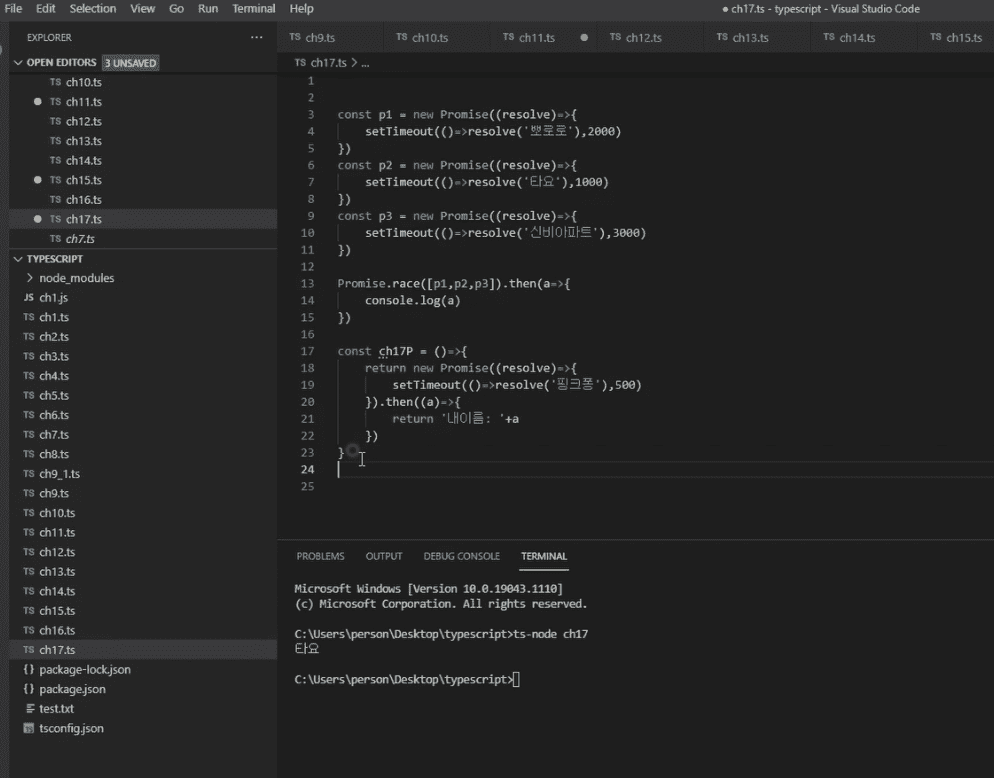Switch to the Problems panel tab
Image resolution: width=994 pixels, height=778 pixels.
coord(320,556)
